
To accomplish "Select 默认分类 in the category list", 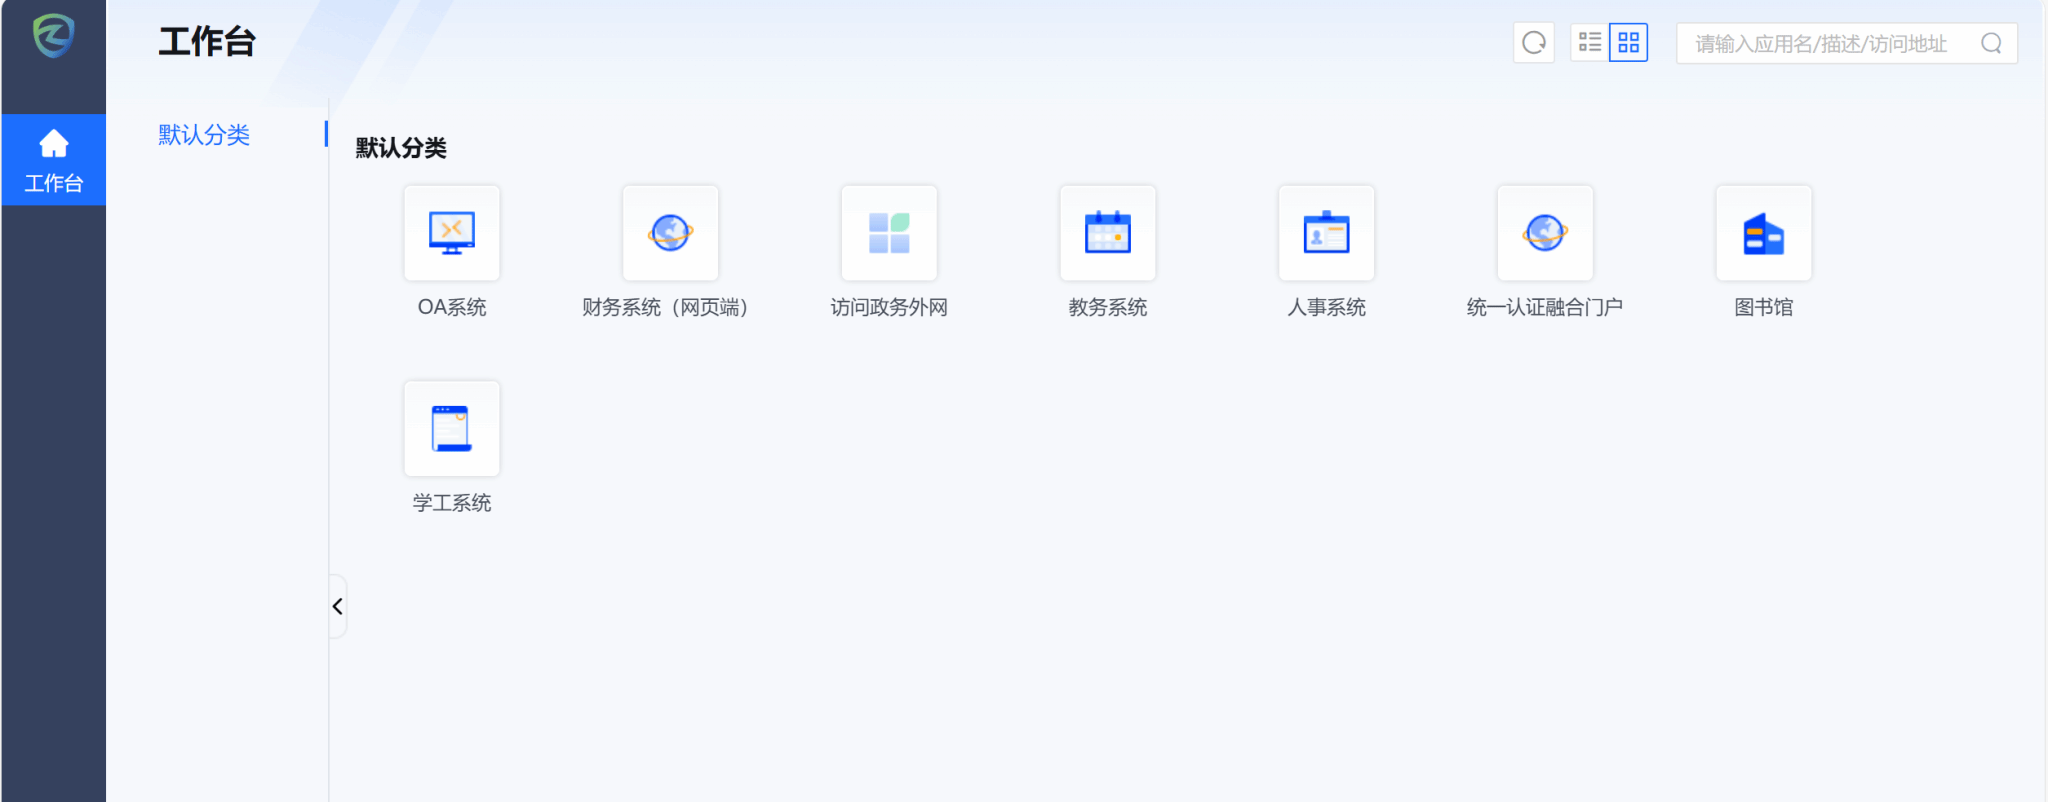I will (x=204, y=135).
